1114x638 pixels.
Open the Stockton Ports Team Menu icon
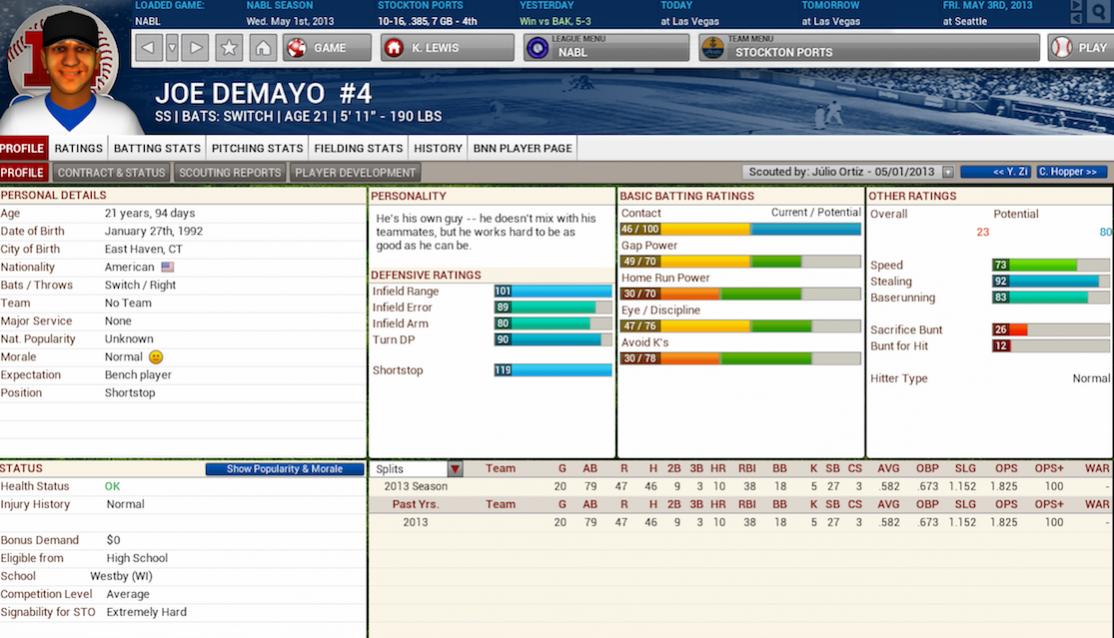(x=712, y=46)
